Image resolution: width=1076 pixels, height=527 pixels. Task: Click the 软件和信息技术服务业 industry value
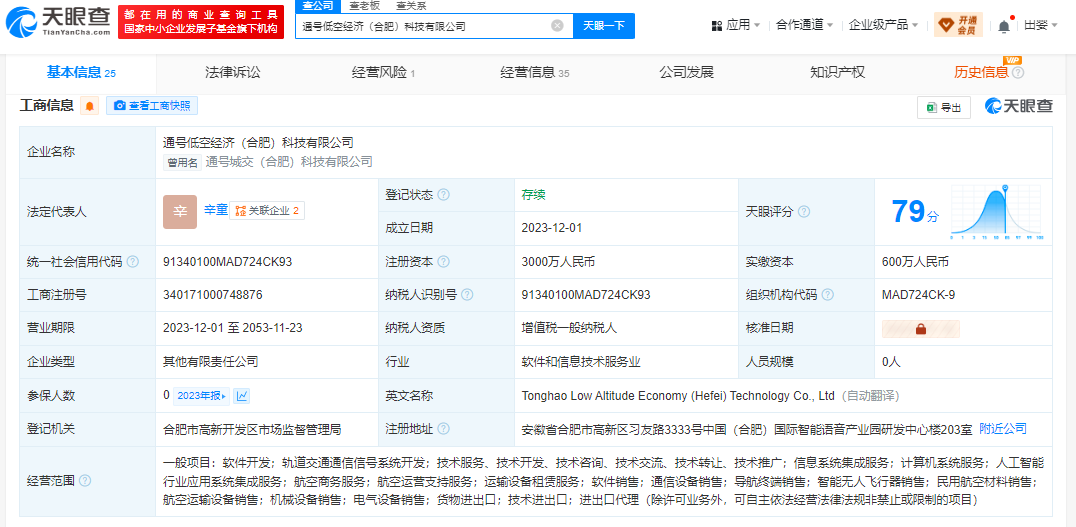coord(581,362)
